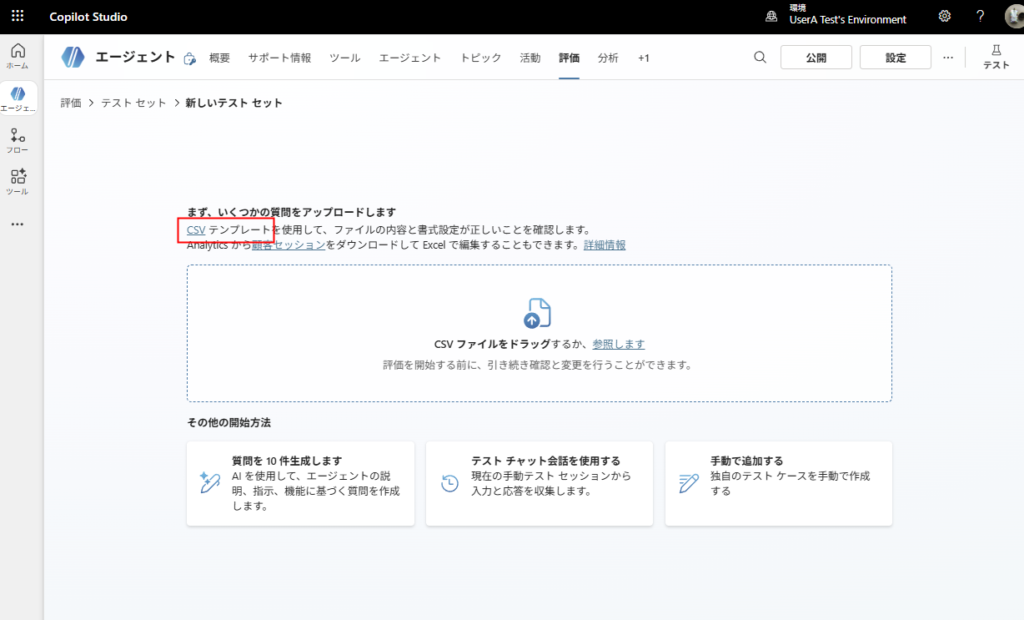Open Flows icon in left sidebar
This screenshot has width=1024, height=620.
(x=17, y=140)
